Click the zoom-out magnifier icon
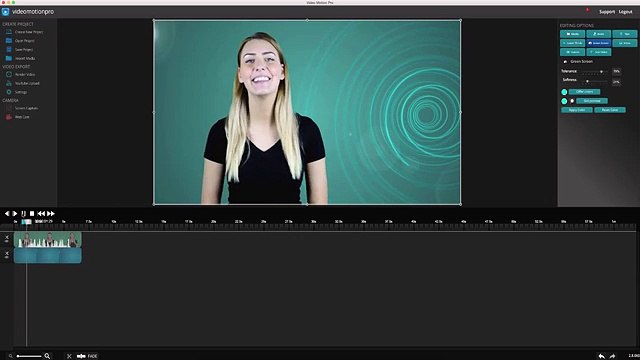Viewport: 640px width, 360px height. [11, 356]
